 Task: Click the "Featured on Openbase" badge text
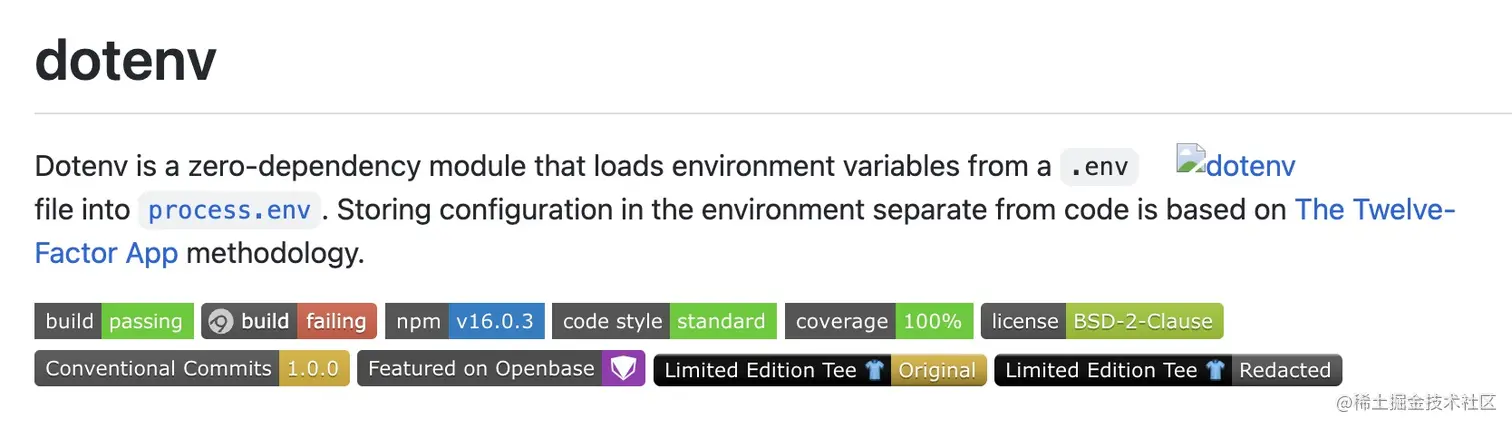481,369
